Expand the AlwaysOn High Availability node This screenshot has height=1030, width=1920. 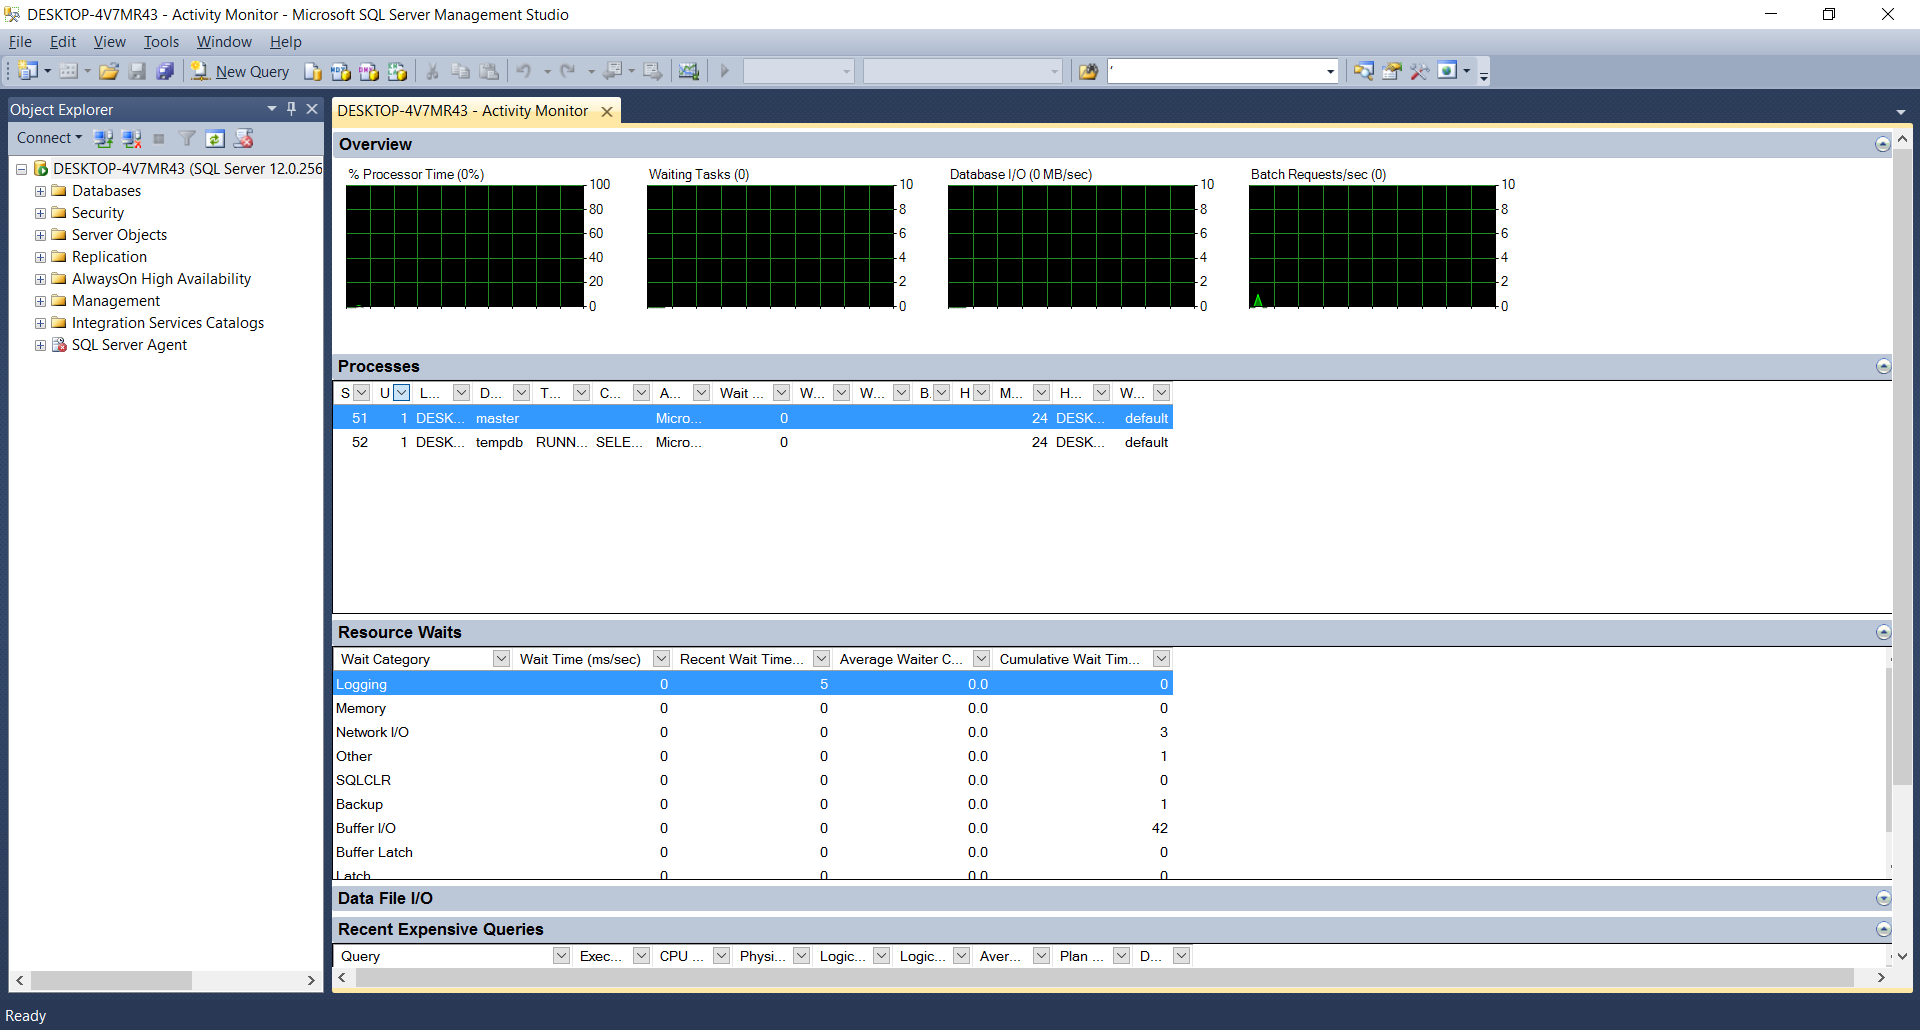pyautogui.click(x=40, y=279)
